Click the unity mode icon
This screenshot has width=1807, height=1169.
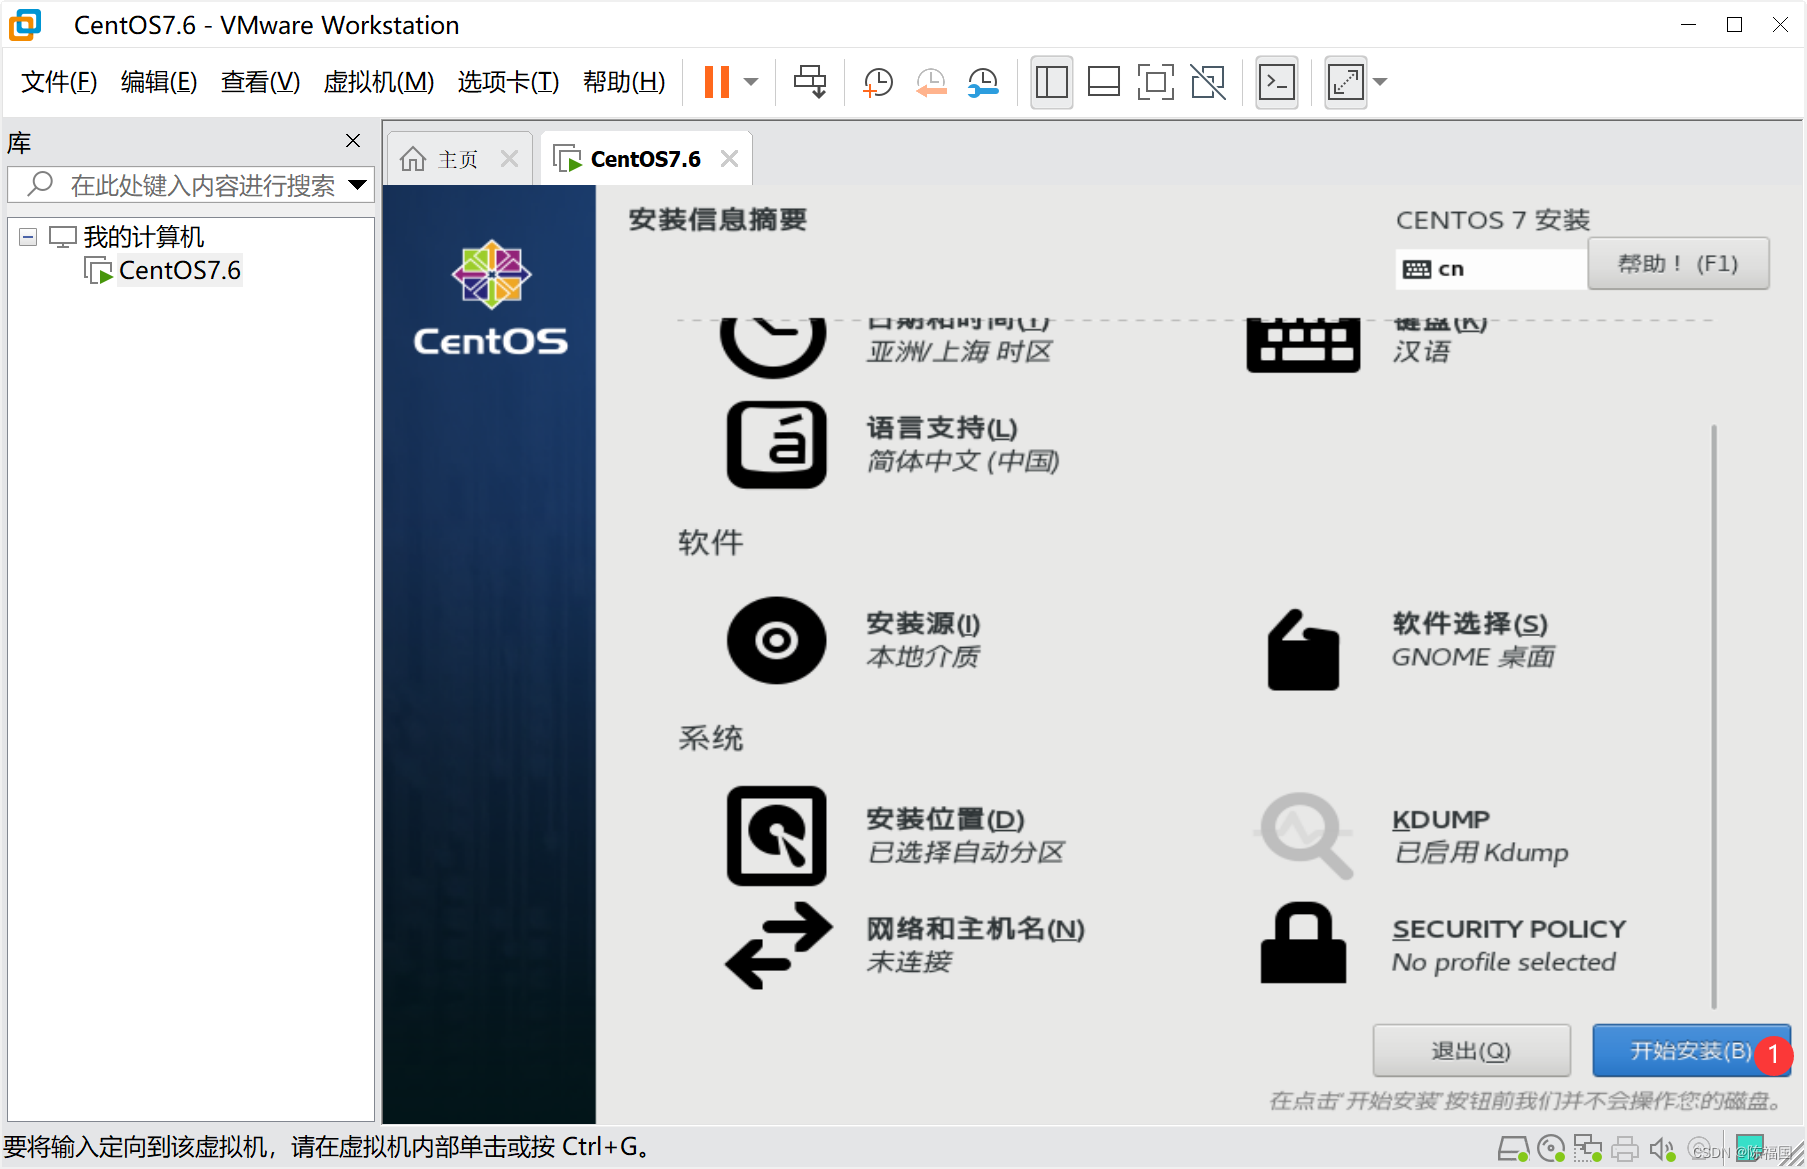tap(1208, 82)
